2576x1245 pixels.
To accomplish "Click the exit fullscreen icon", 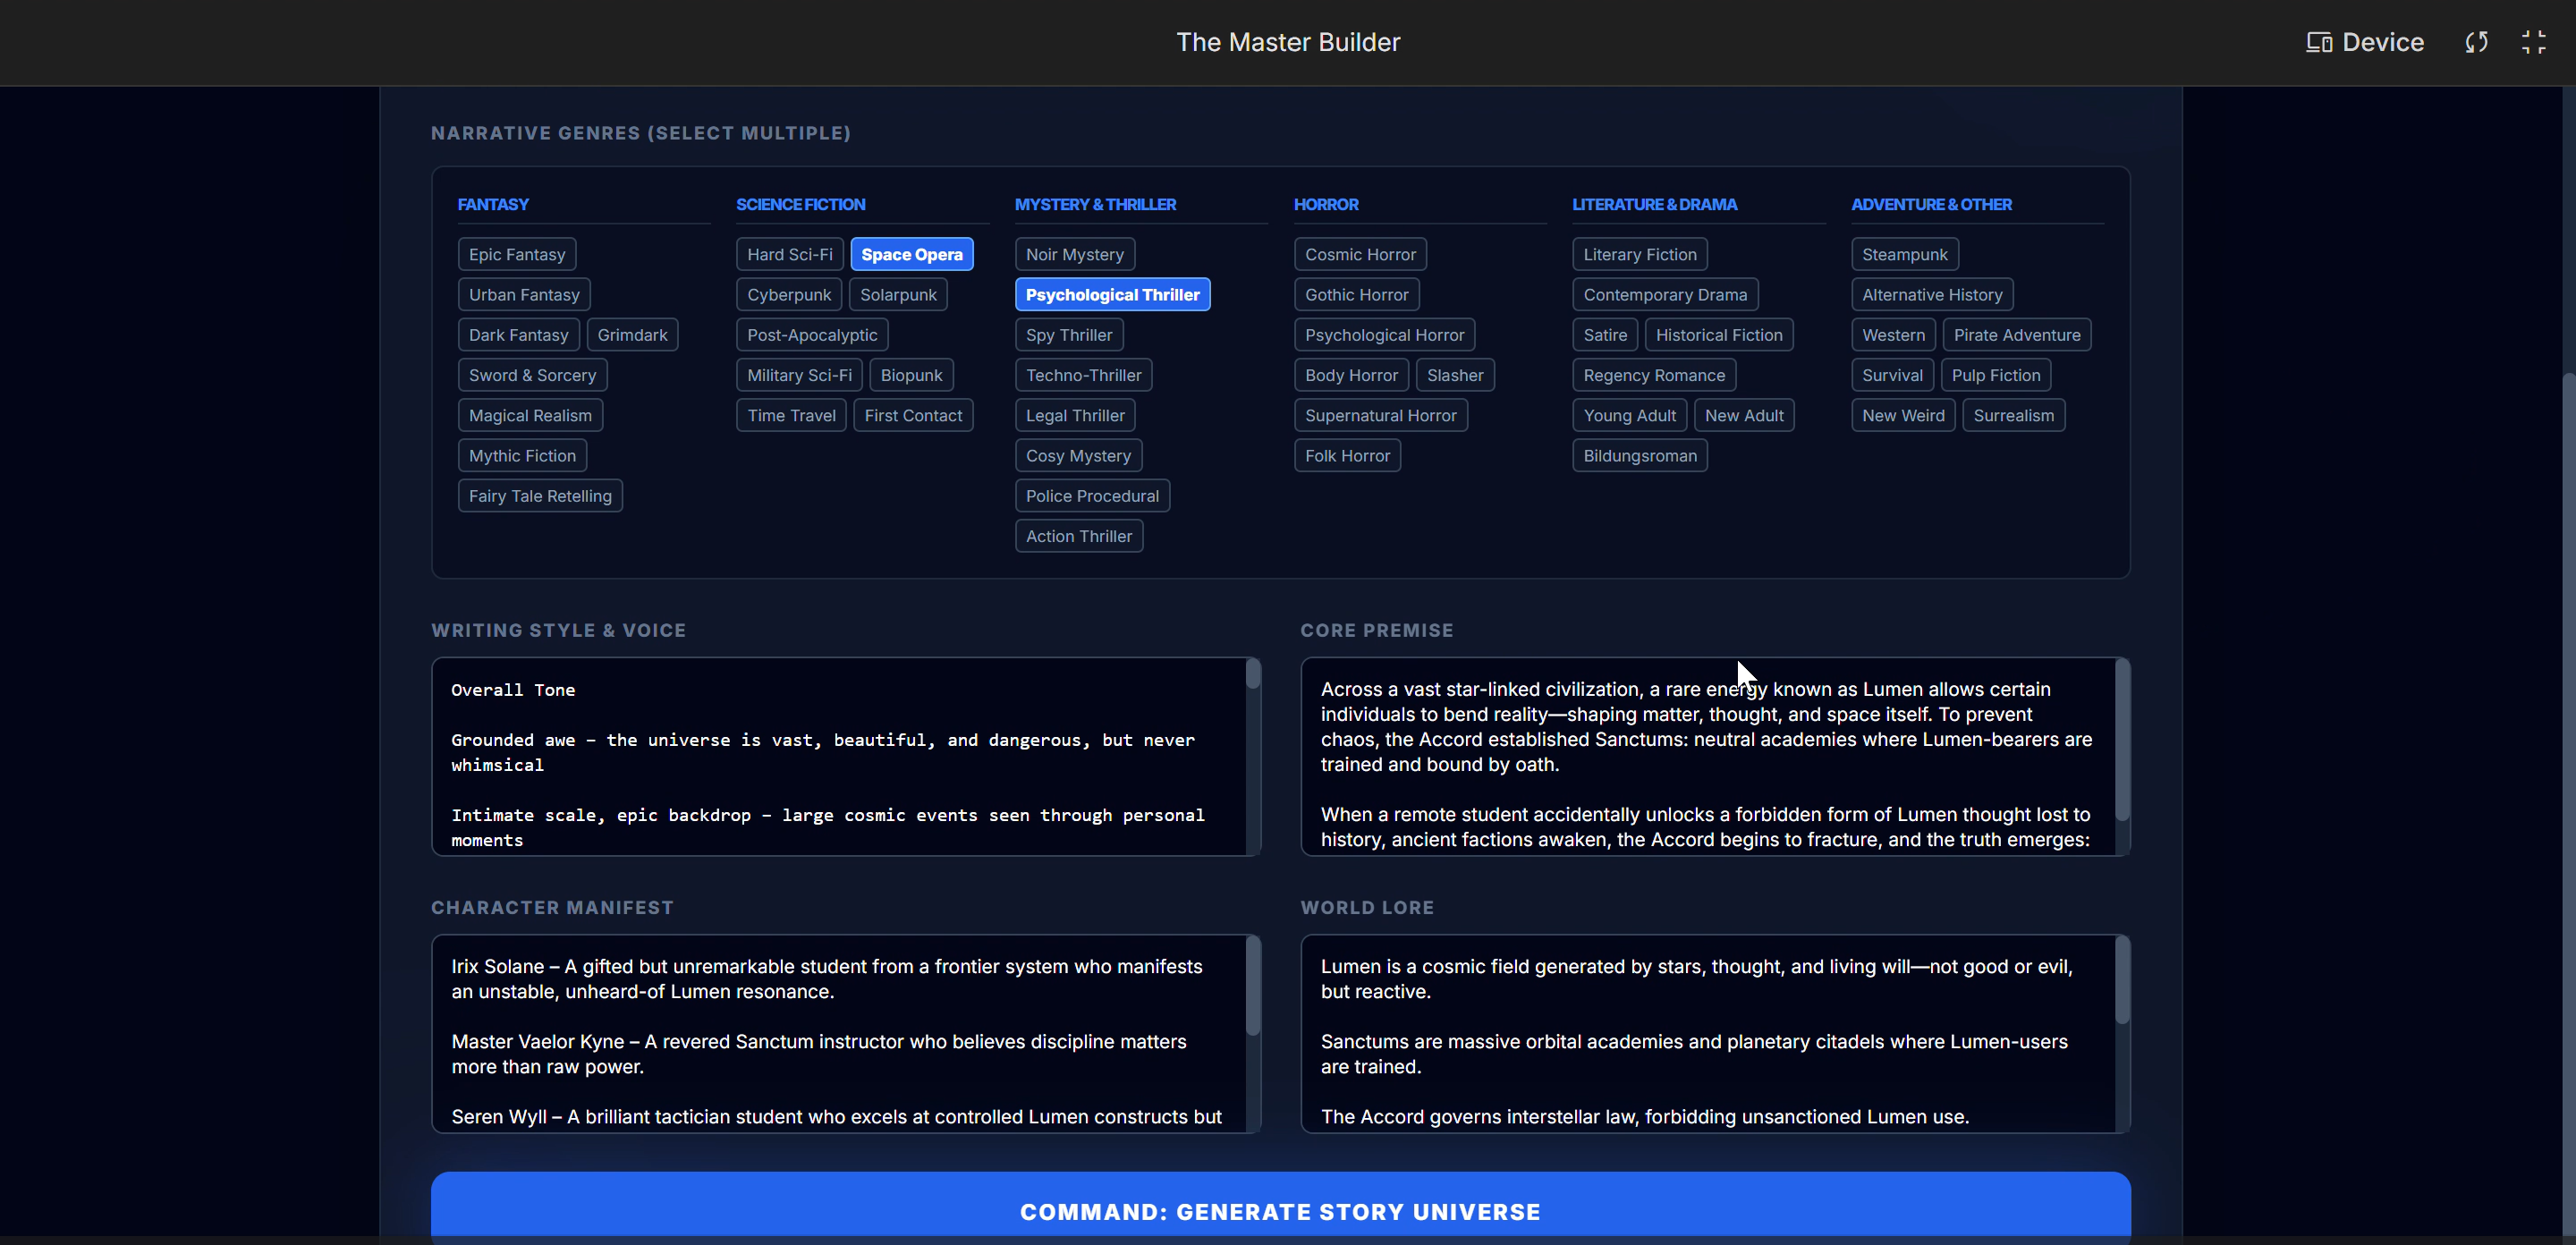I will point(2533,42).
